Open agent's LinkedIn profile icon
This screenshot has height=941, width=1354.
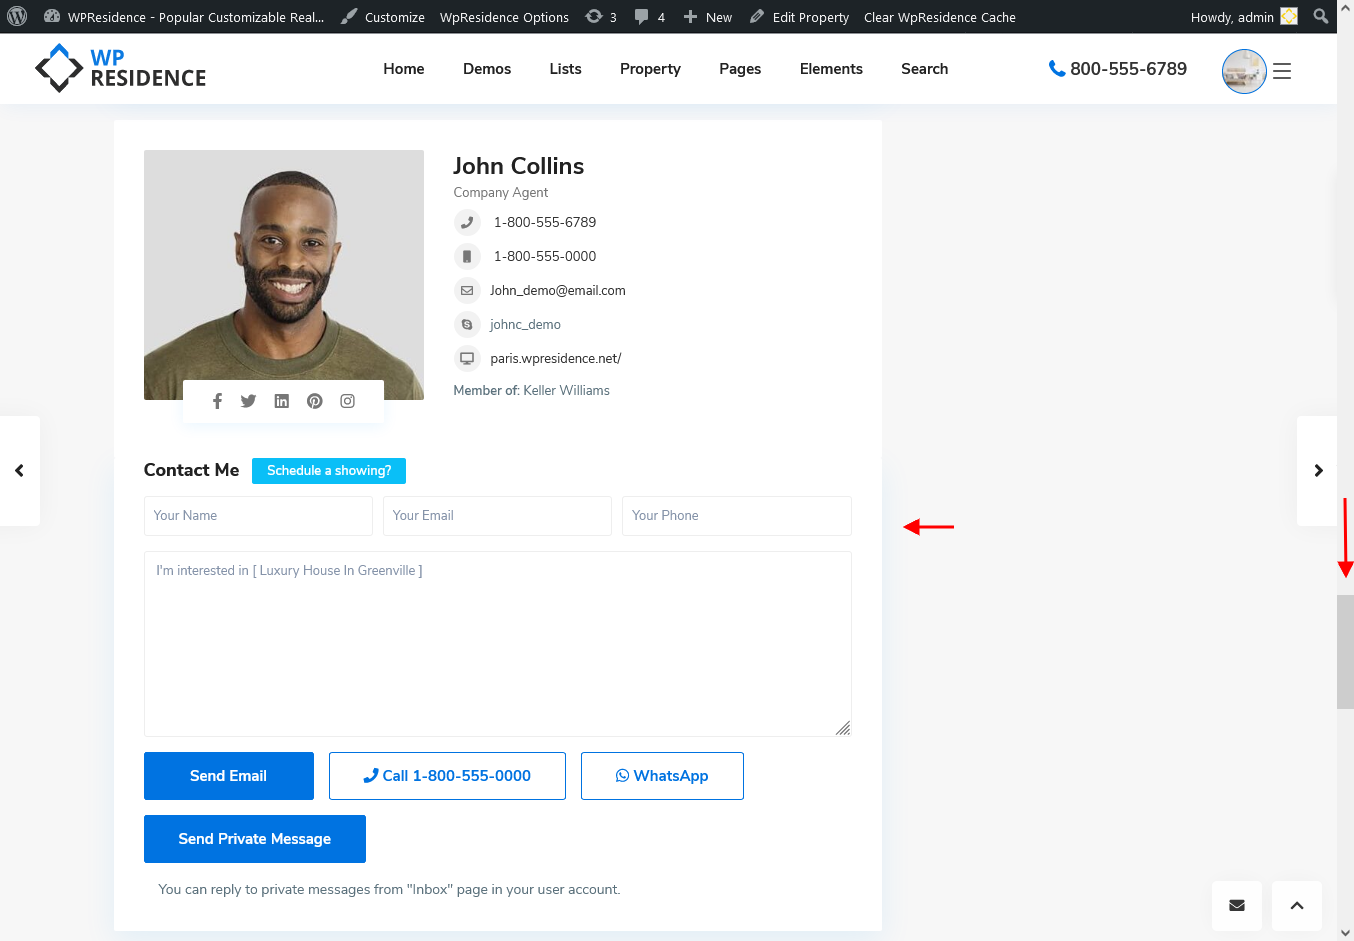click(282, 401)
